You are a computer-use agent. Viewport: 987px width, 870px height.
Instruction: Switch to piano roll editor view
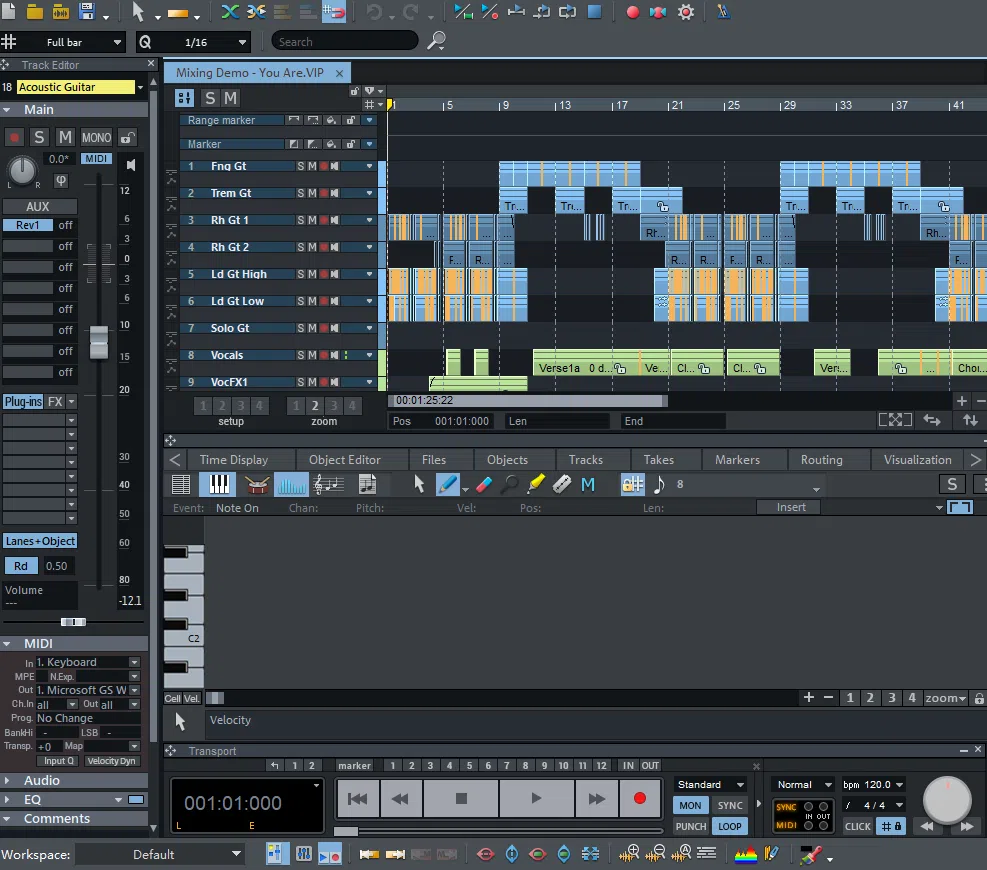218,485
